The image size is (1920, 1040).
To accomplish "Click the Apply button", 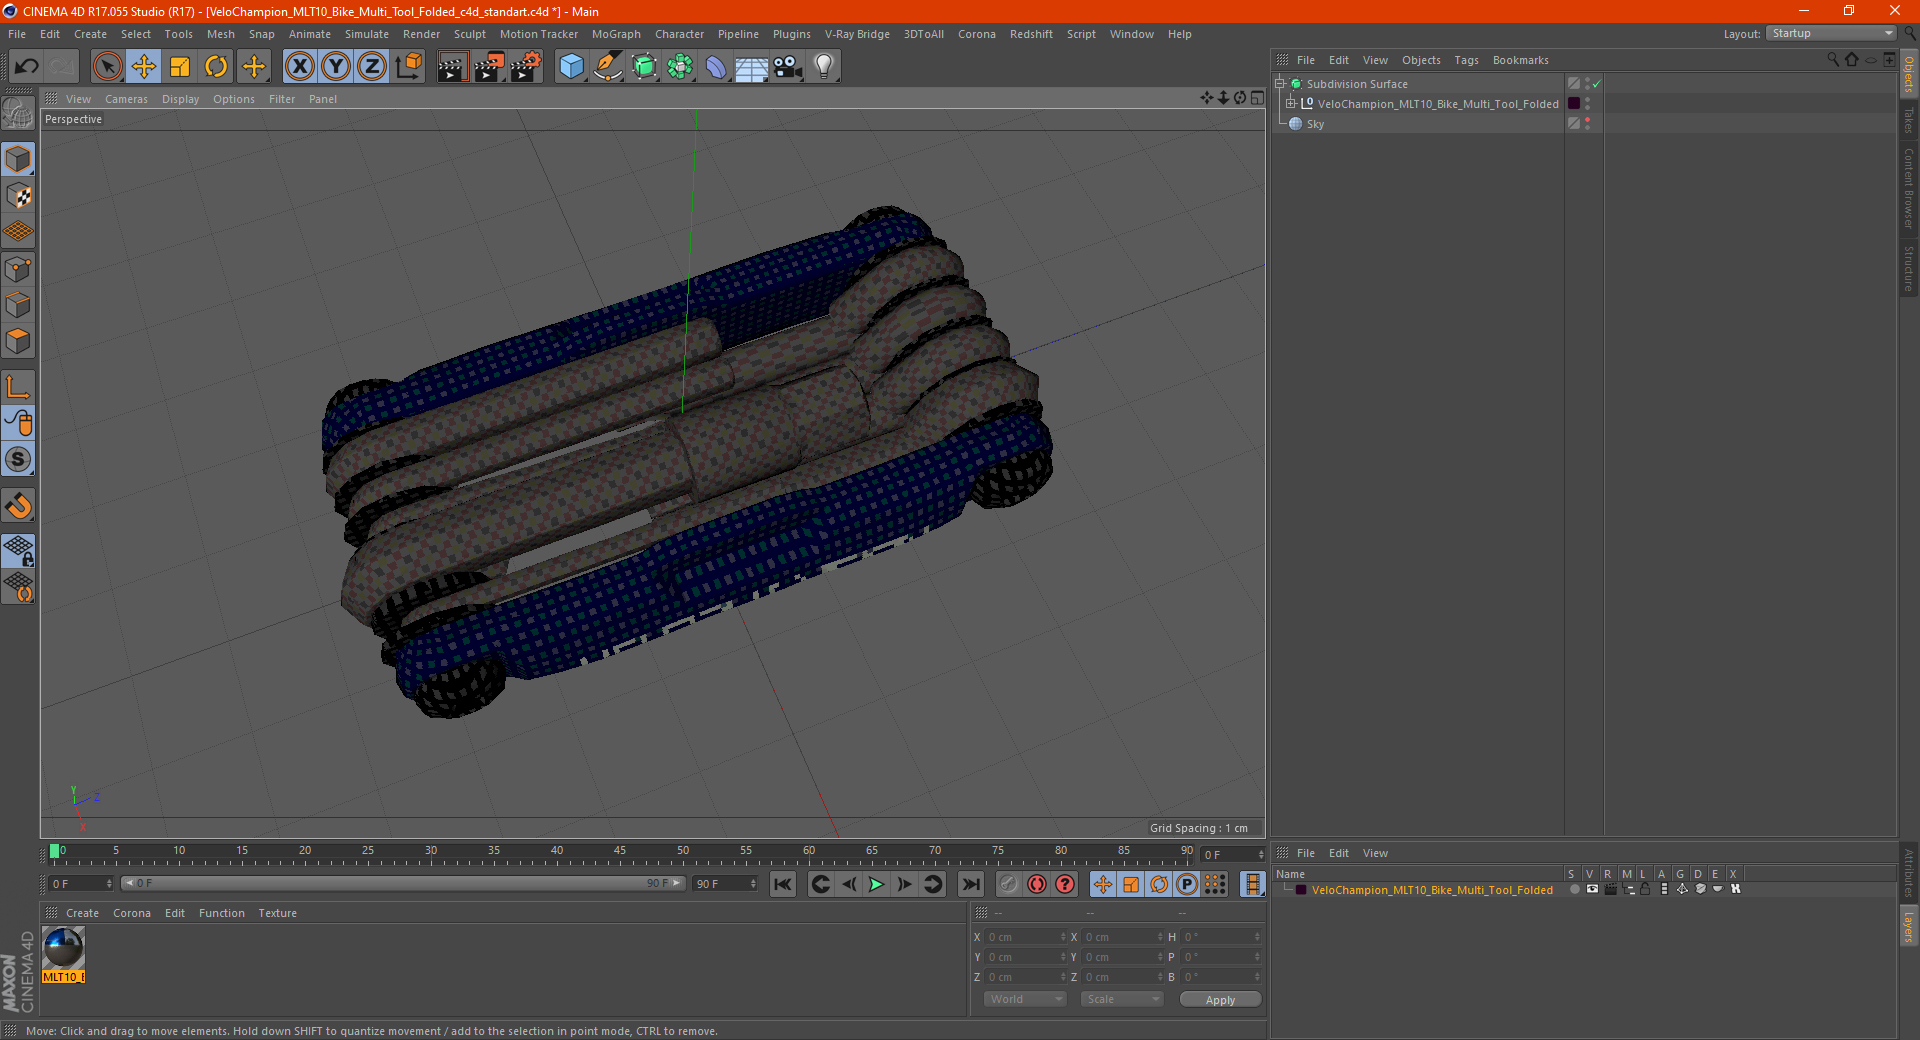I will [x=1220, y=999].
